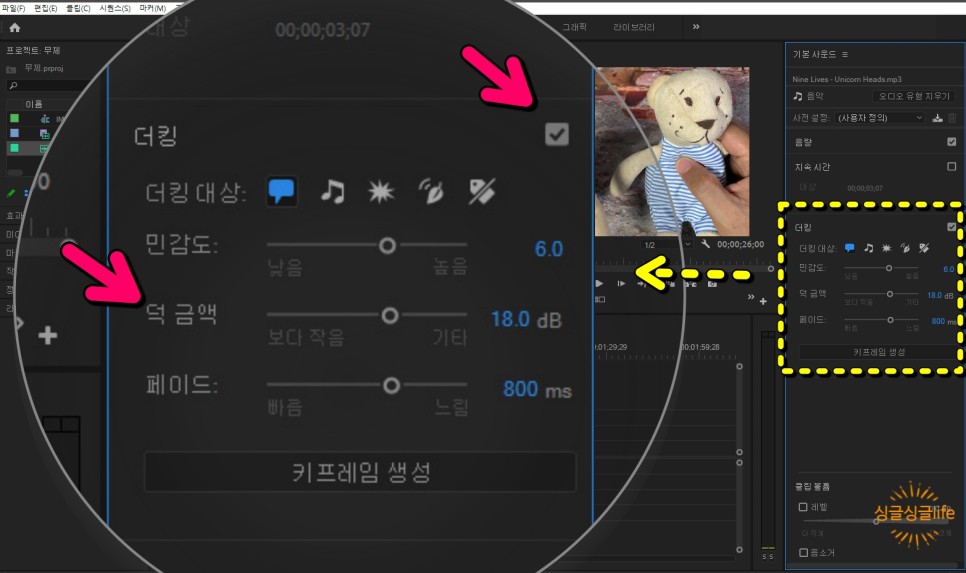Image resolution: width=966 pixels, height=573 pixels.
Task: Switch to the 그래픽 workspace
Action: [x=574, y=27]
